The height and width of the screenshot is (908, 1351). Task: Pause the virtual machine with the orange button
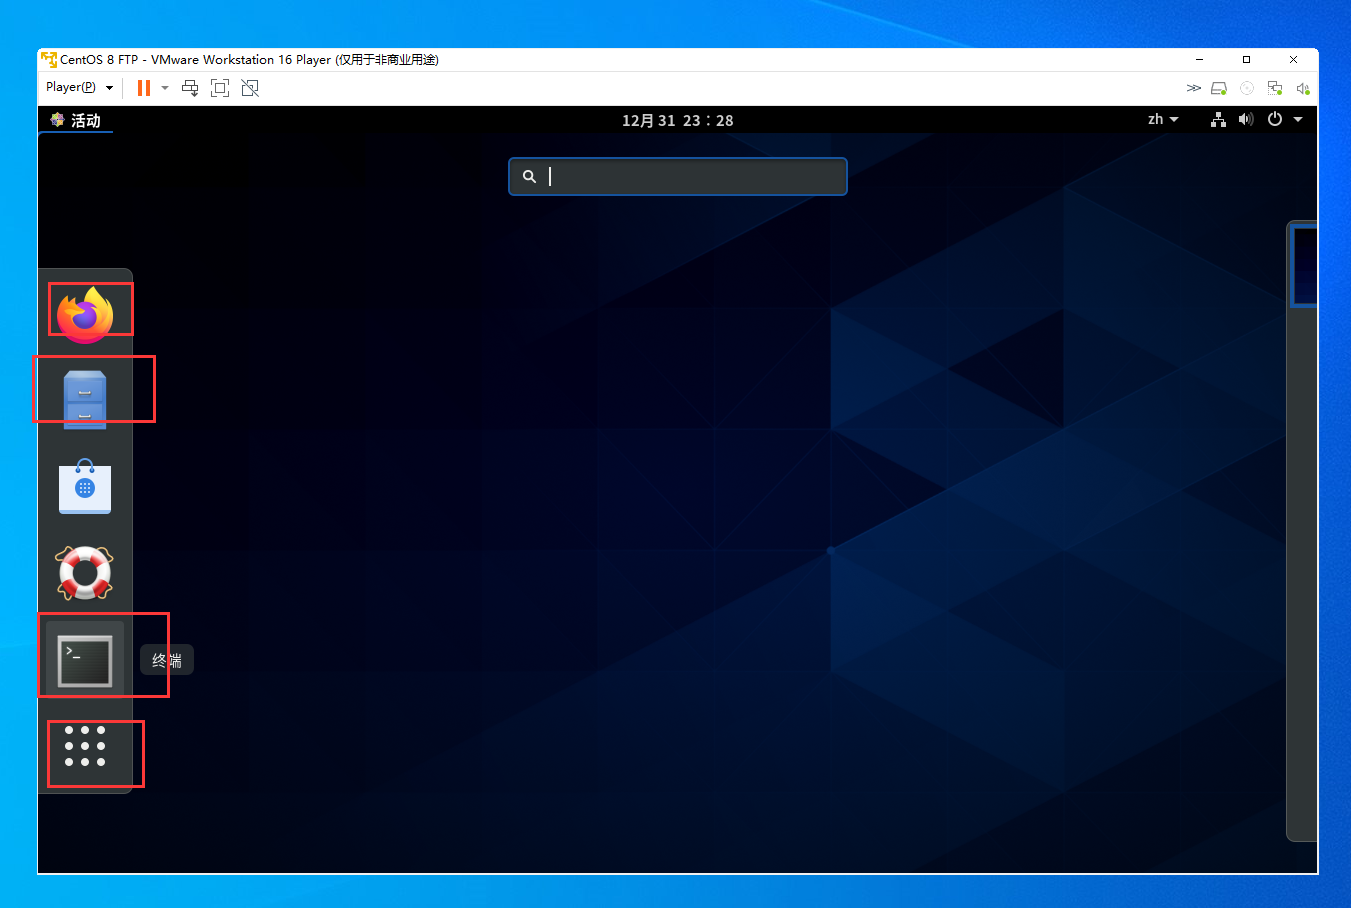coord(144,88)
